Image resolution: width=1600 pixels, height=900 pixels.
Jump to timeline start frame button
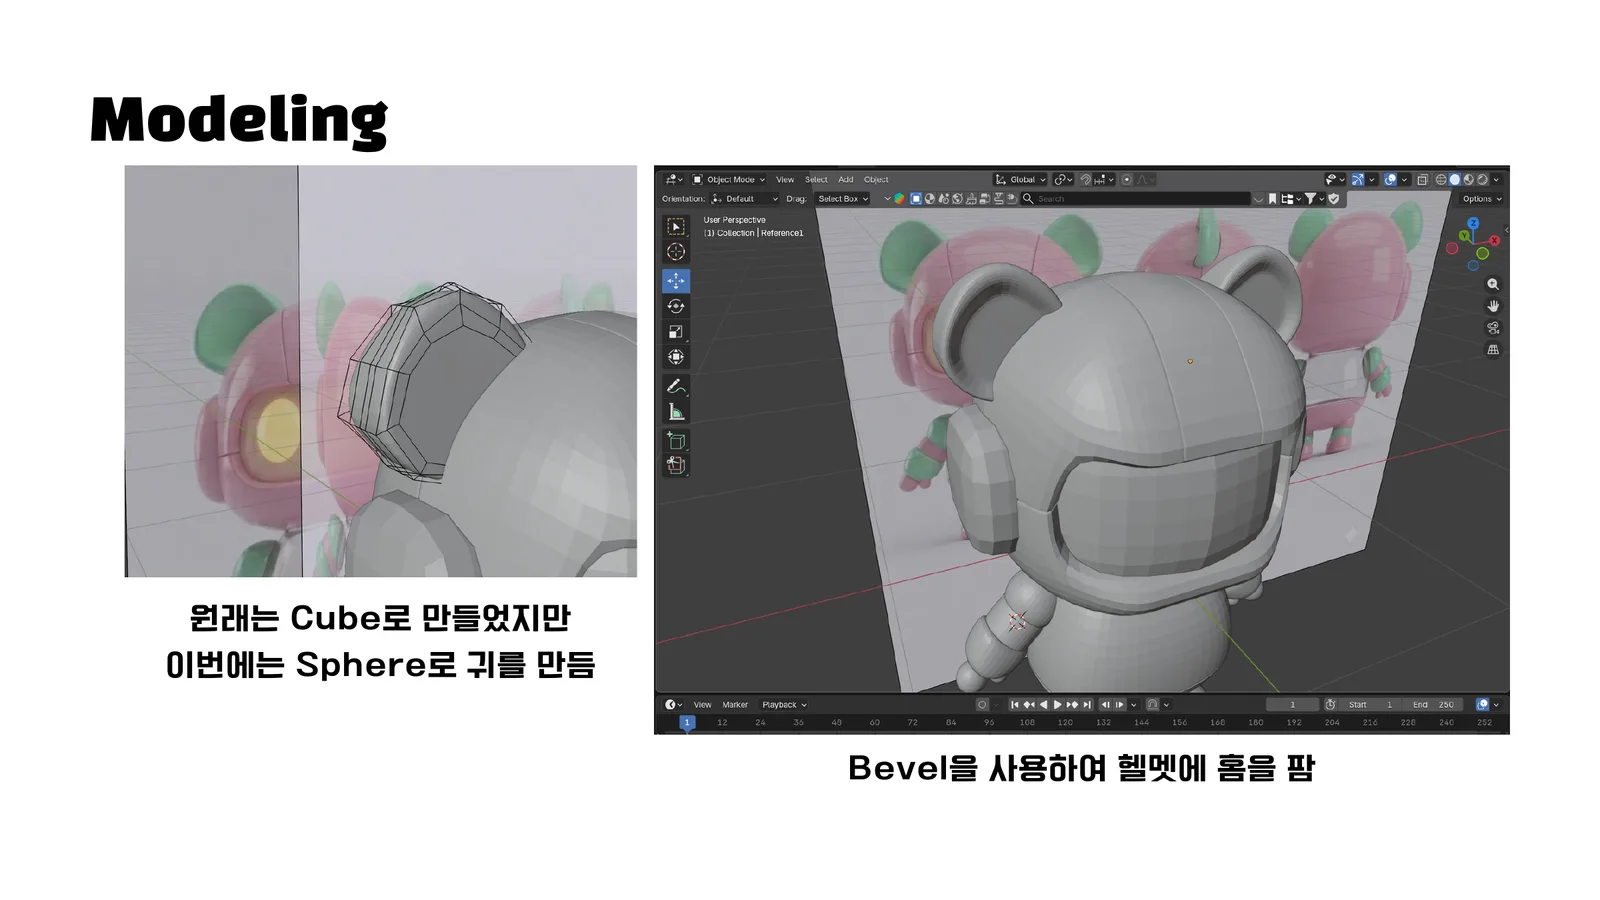click(1015, 705)
